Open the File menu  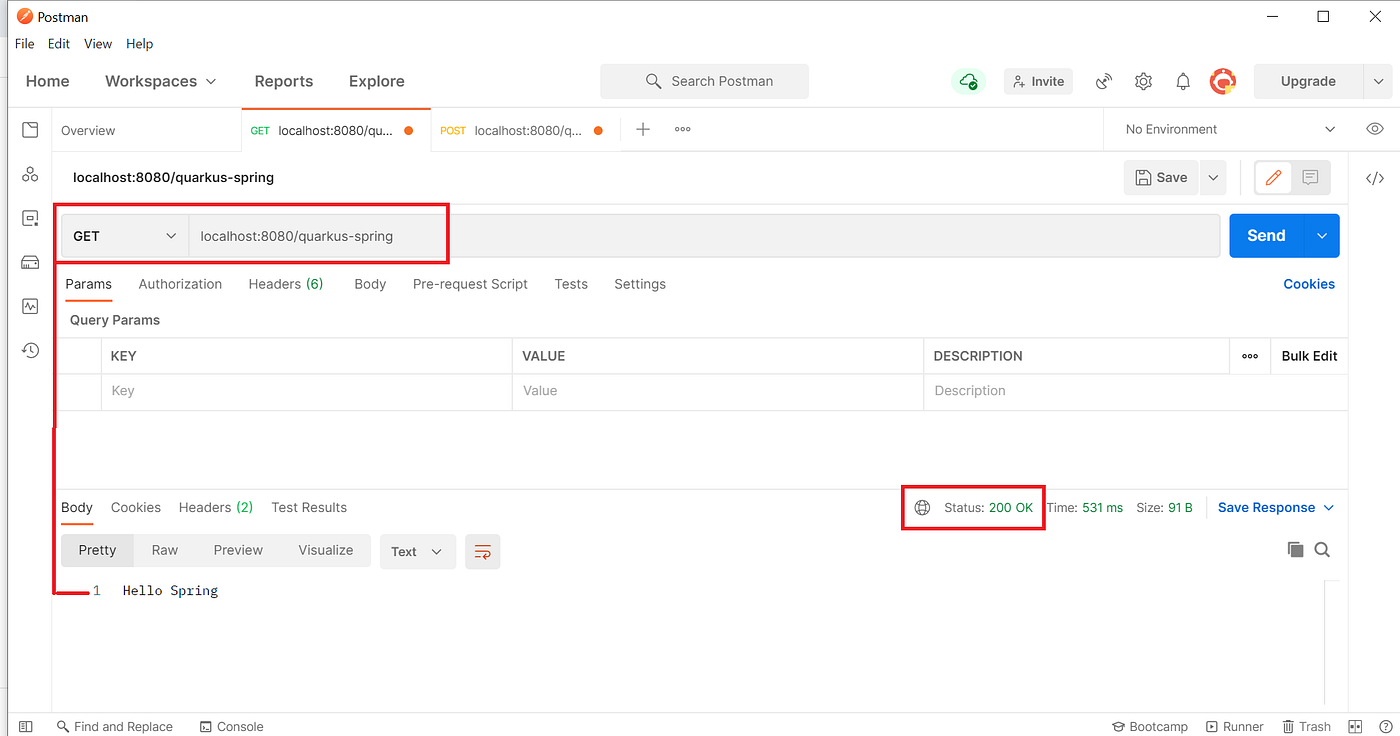pos(25,44)
